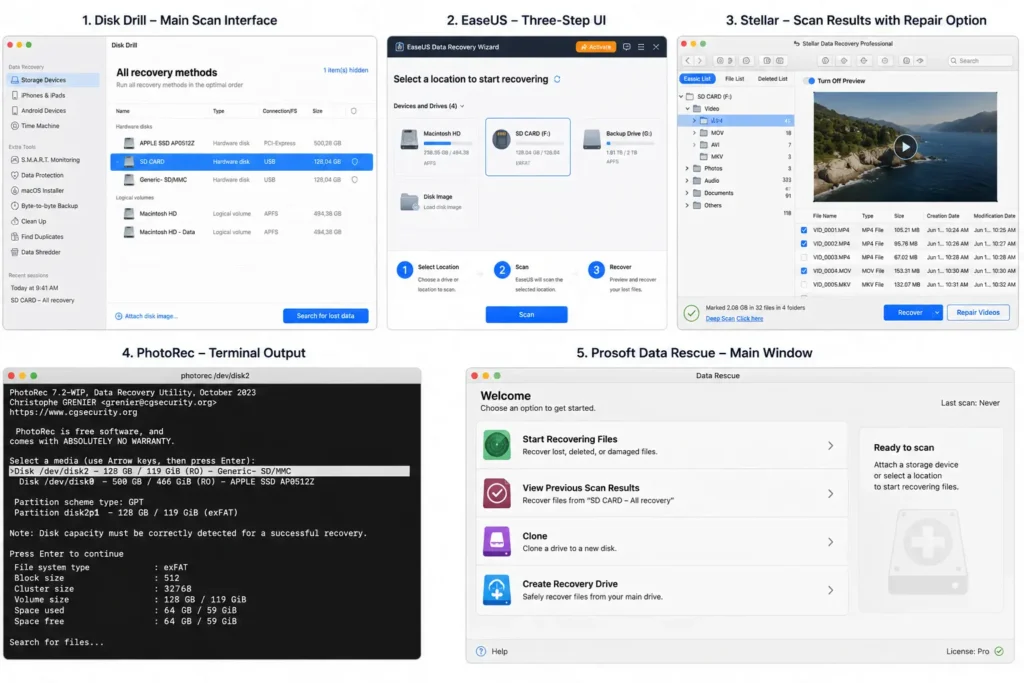Open recent session SD CARD – All recovery
The image size is (1024, 683).
42,300
